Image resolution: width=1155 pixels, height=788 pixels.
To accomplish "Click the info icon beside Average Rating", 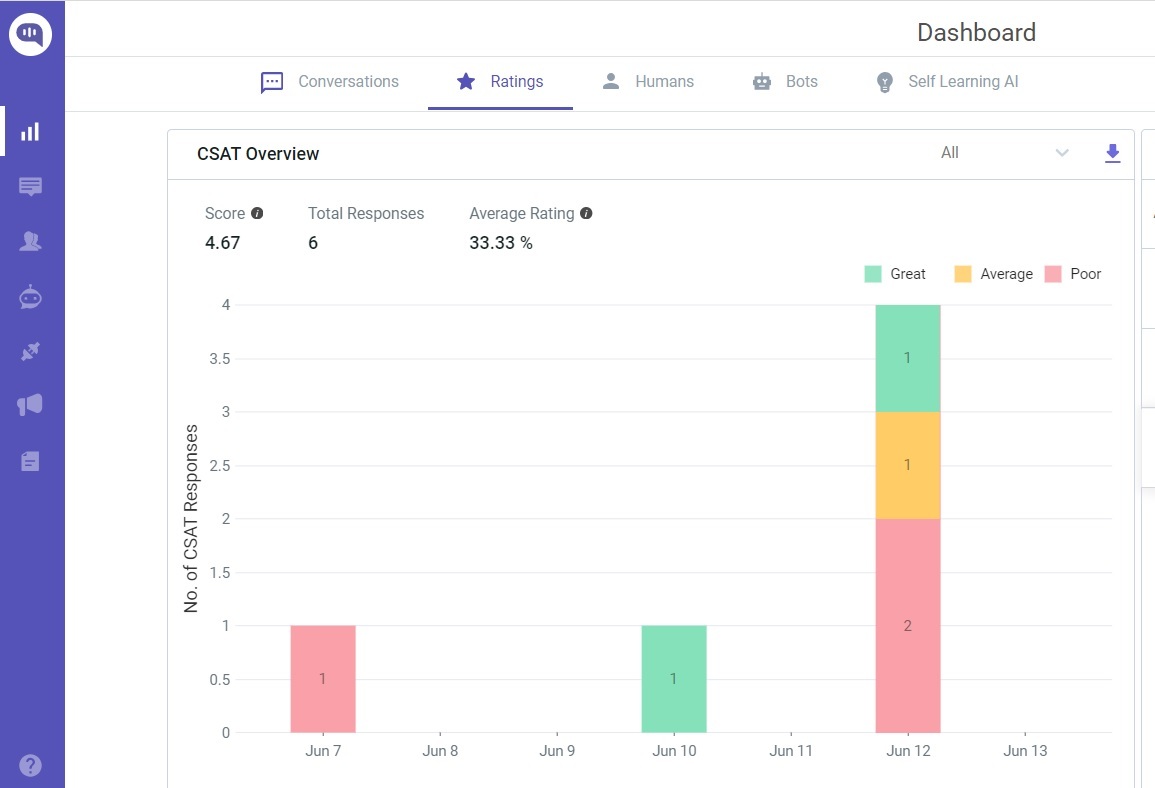I will pos(586,212).
